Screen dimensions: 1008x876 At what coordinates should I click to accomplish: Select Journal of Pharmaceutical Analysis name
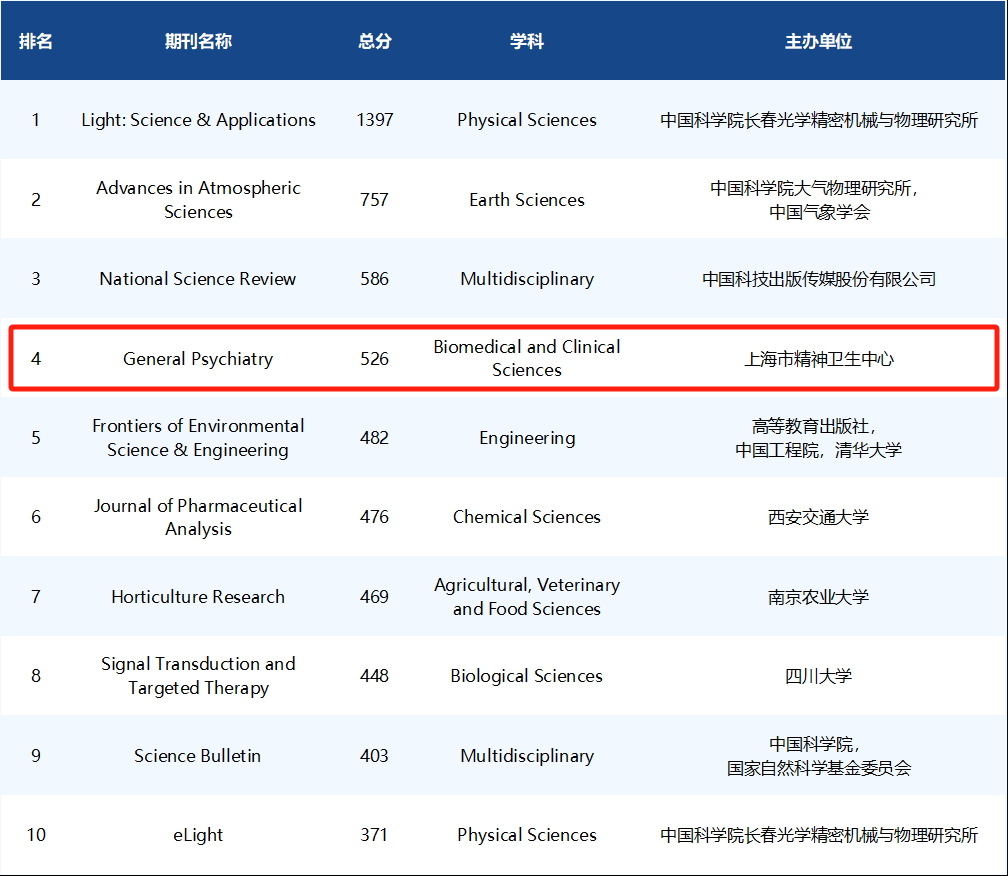click(x=198, y=517)
